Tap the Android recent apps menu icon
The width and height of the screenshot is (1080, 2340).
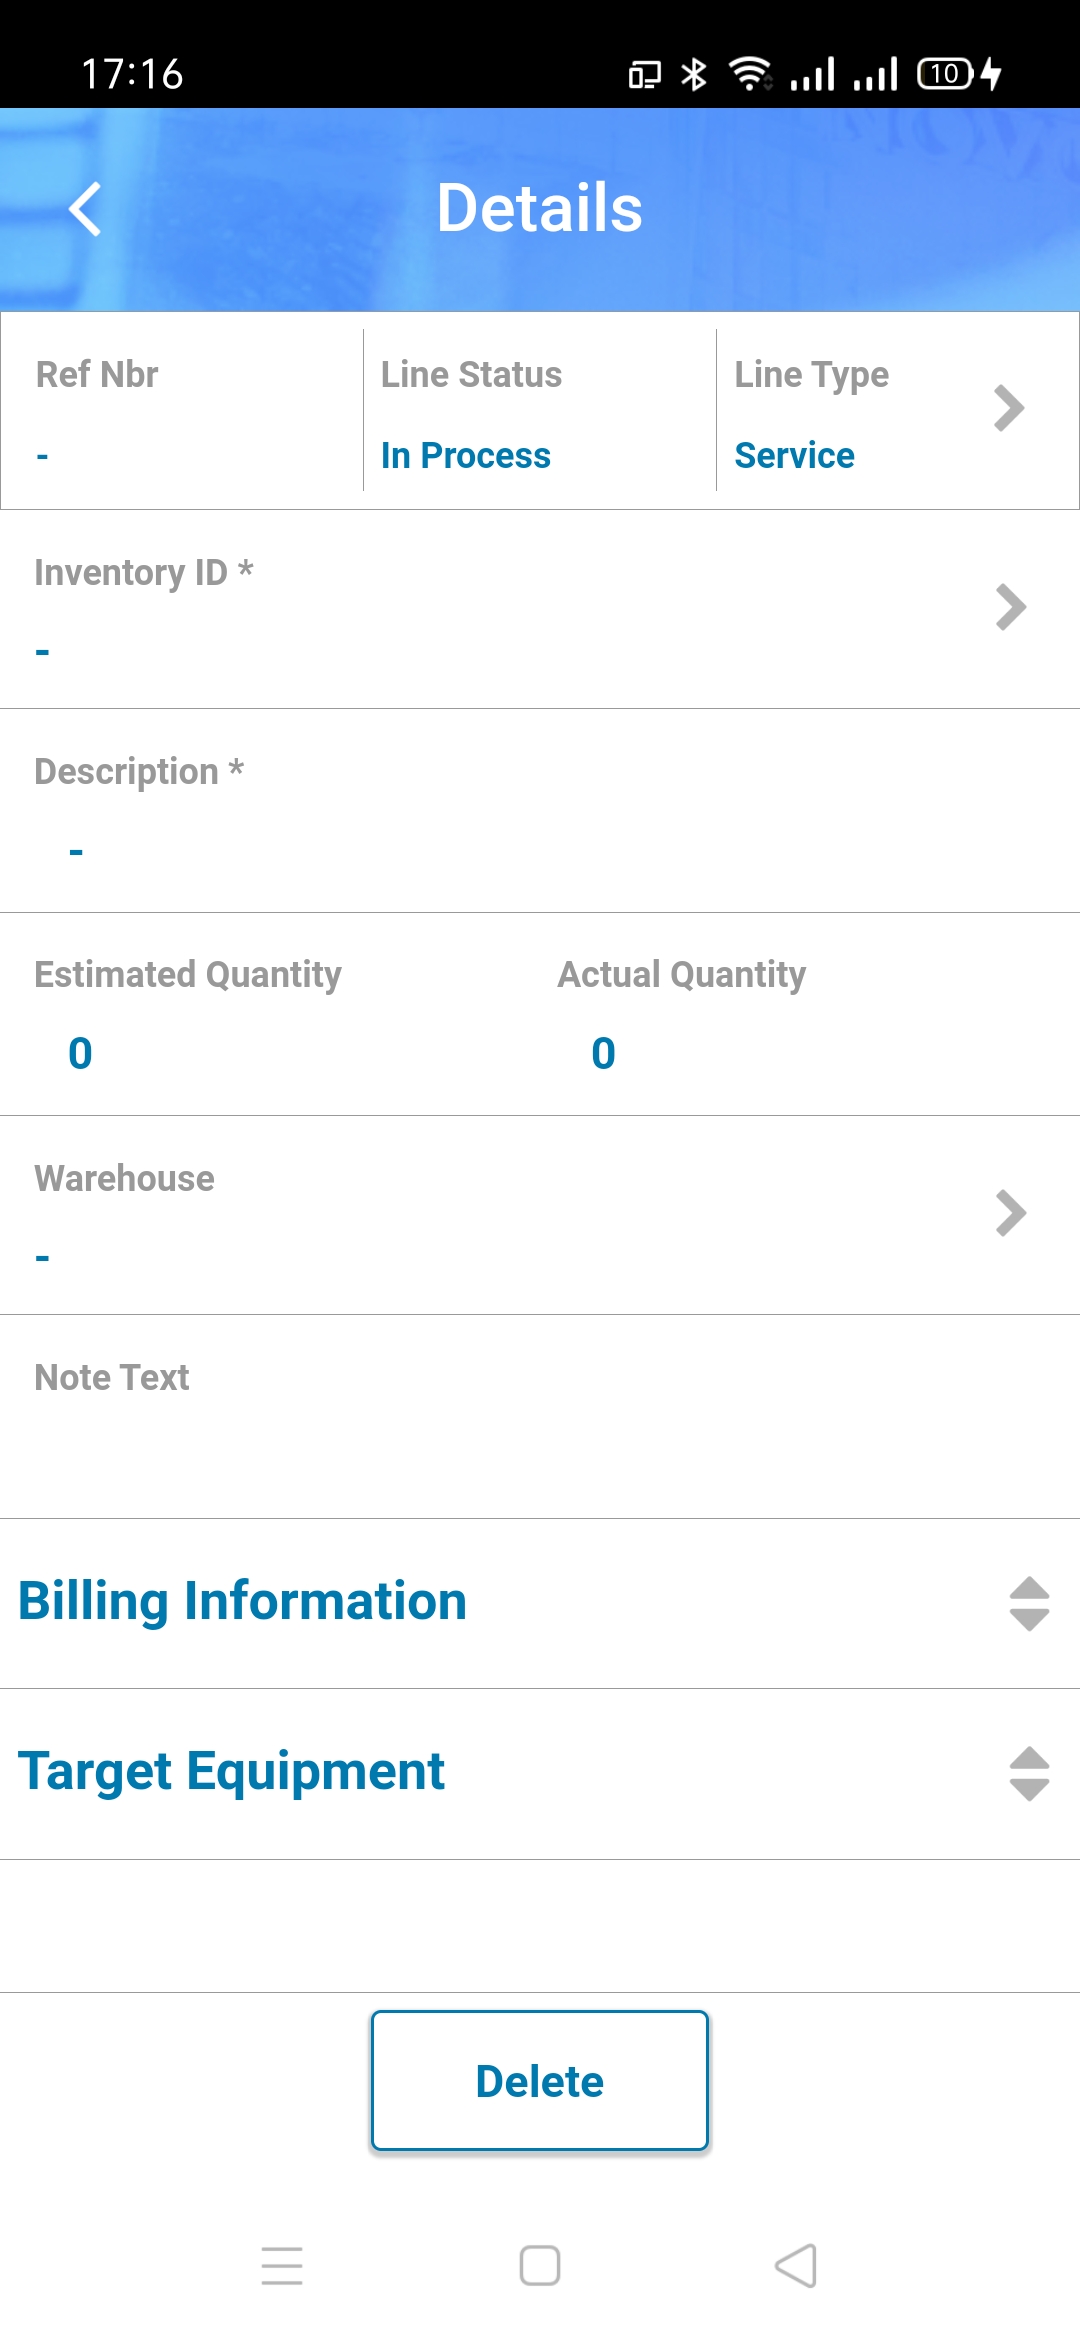point(282,2265)
